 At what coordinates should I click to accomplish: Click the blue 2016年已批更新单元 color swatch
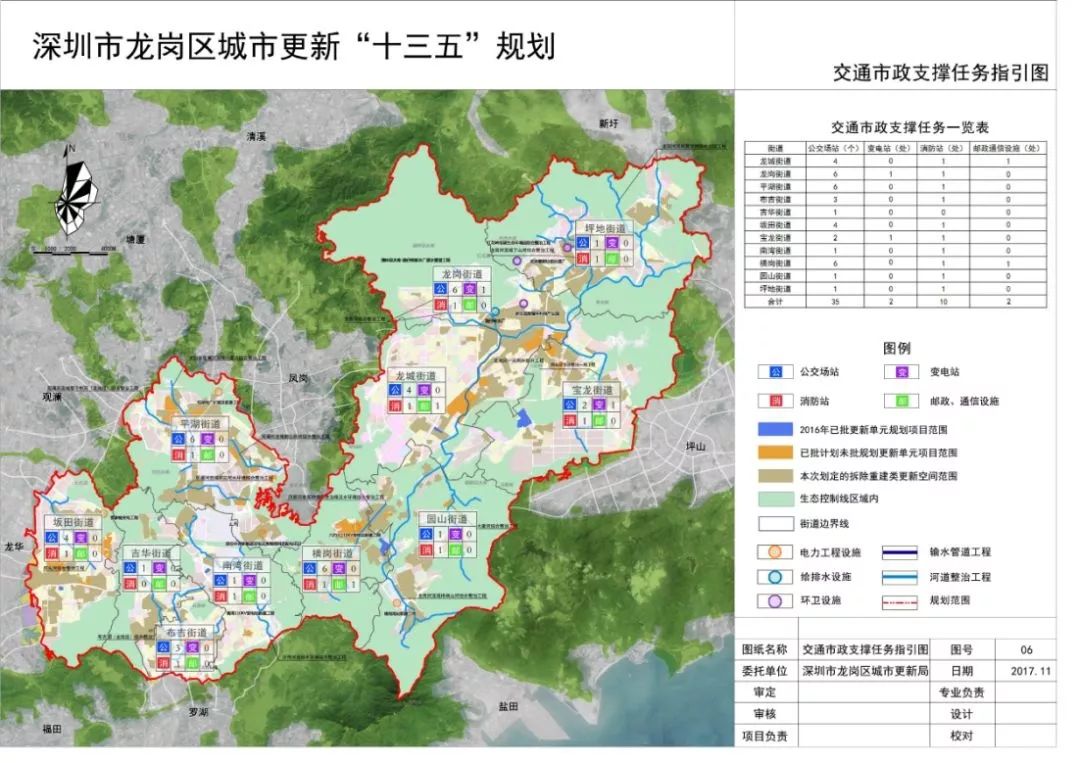[x=775, y=428]
